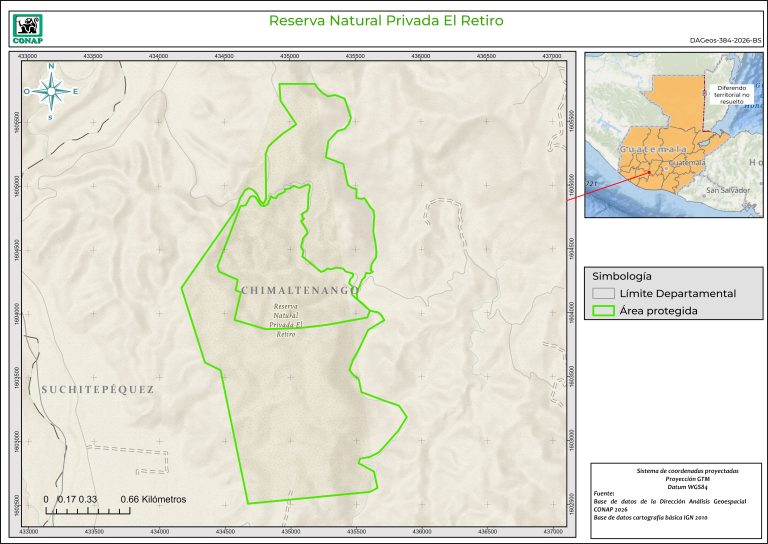The image size is (768, 544).
Task: Click the gray Límite Departamental legend swatch
Action: 603,293
